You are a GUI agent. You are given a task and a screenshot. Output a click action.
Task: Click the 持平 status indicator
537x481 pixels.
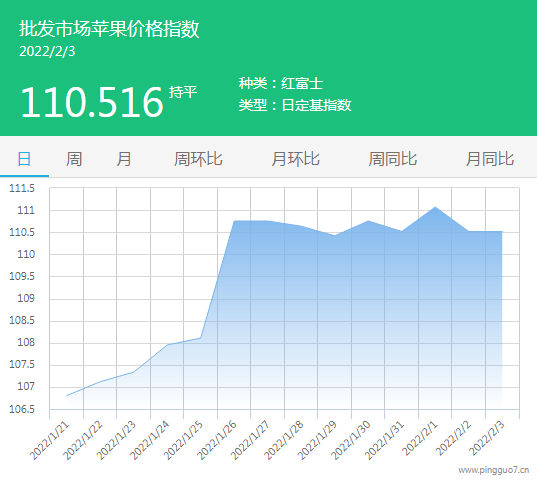pyautogui.click(x=183, y=92)
